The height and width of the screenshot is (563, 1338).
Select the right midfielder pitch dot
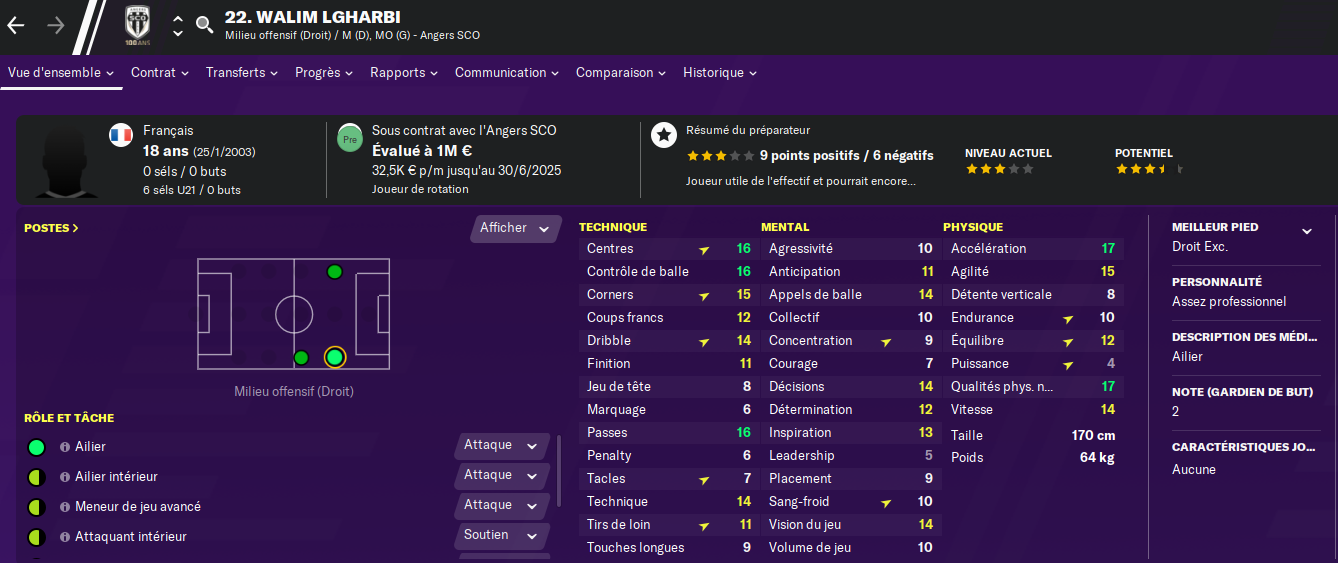301,357
